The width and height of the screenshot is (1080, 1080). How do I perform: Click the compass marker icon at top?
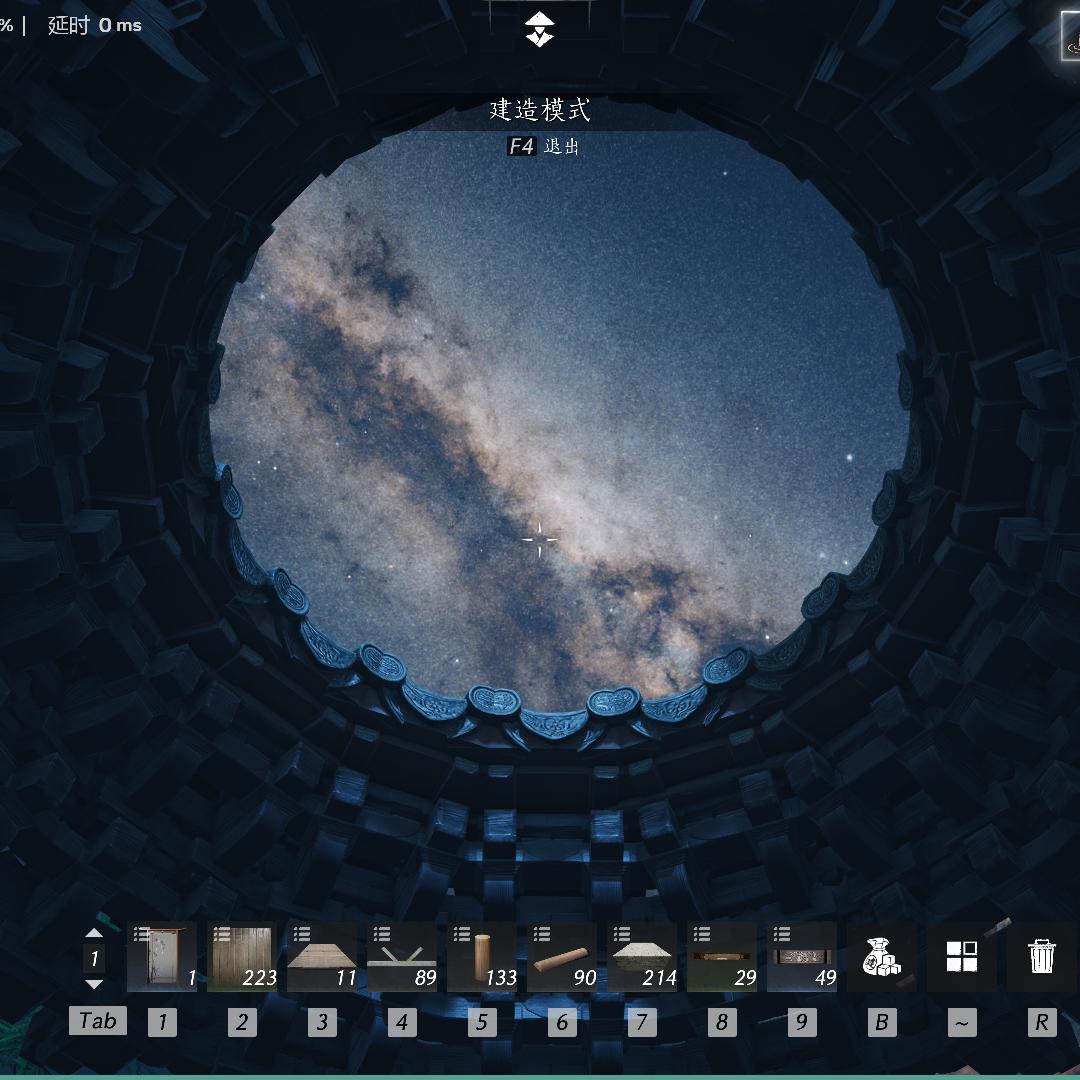pyautogui.click(x=540, y=29)
